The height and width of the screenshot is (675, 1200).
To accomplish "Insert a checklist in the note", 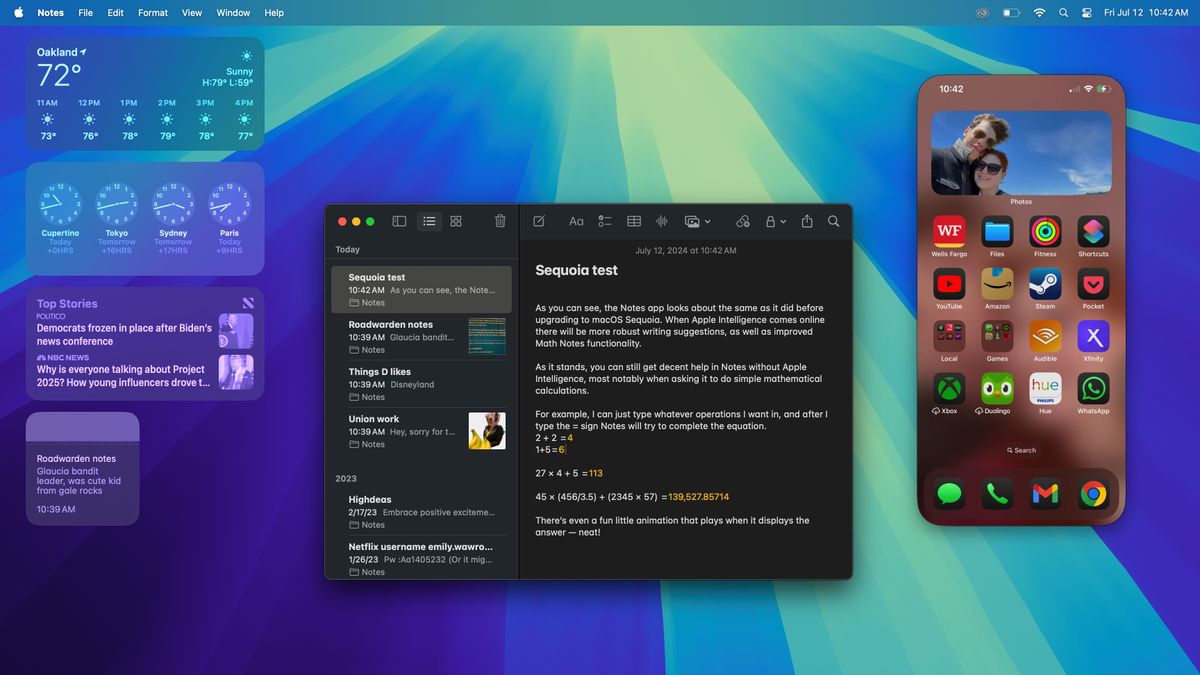I will pos(604,221).
